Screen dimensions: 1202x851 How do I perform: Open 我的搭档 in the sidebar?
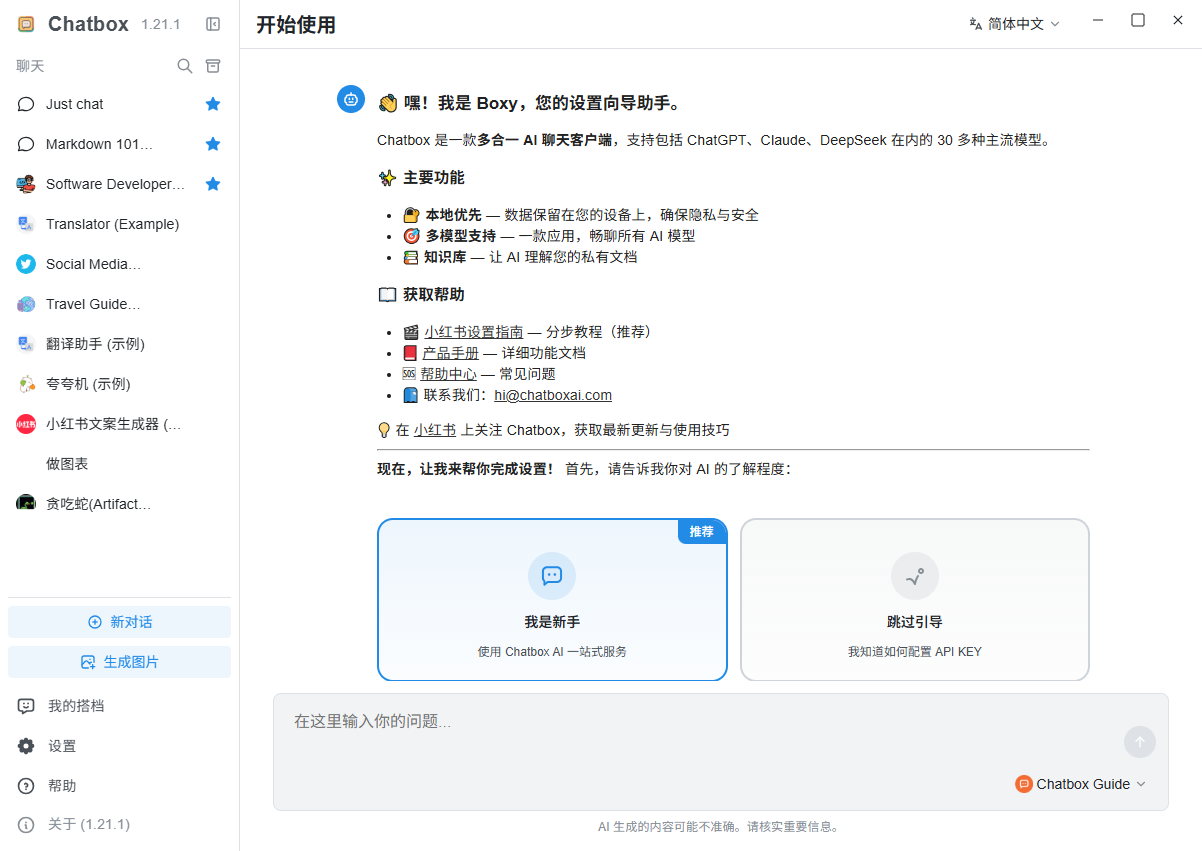(x=119, y=706)
